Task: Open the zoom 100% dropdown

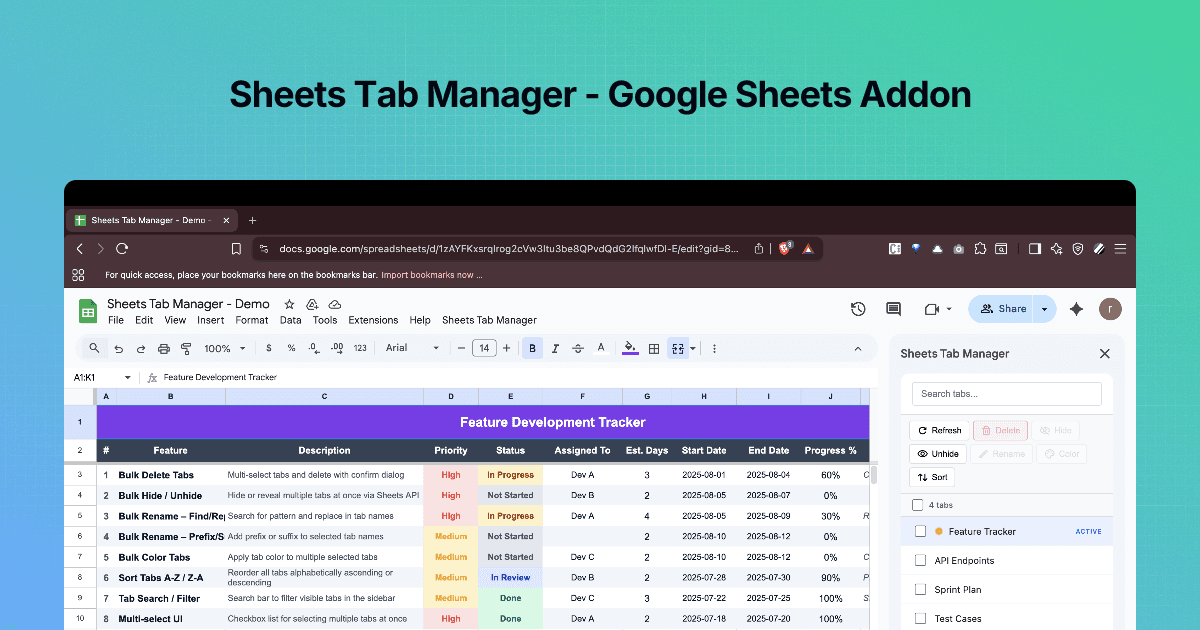Action: tap(225, 349)
